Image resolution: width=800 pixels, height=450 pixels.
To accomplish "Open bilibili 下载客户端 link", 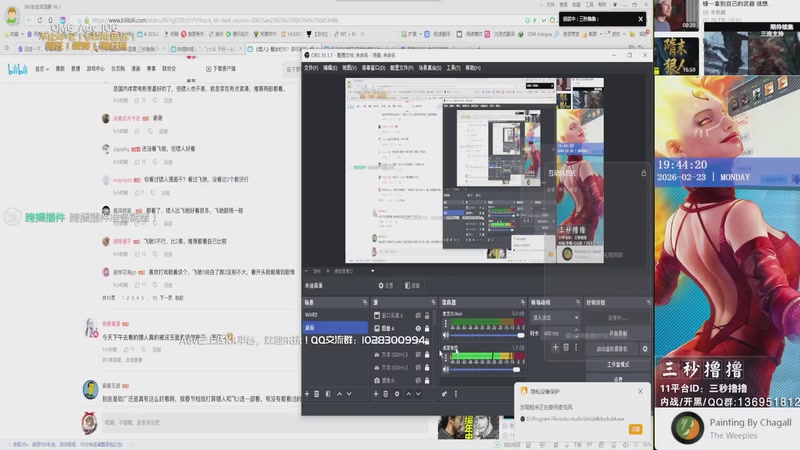I will (220, 69).
